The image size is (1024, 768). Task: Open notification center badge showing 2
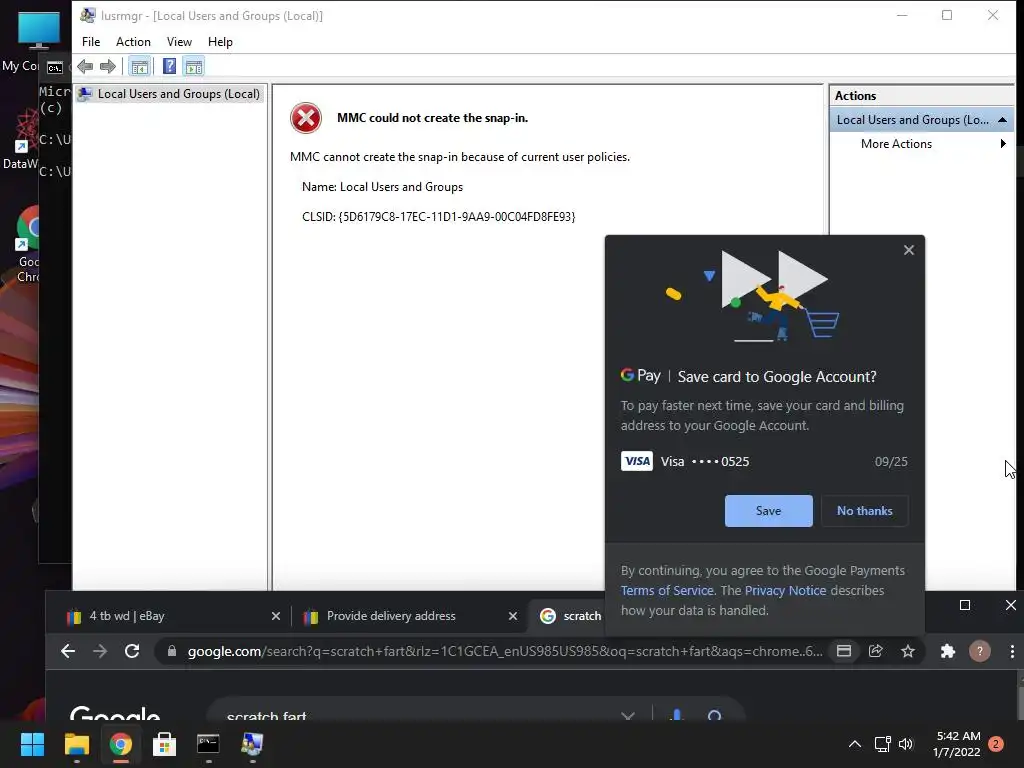(996, 744)
